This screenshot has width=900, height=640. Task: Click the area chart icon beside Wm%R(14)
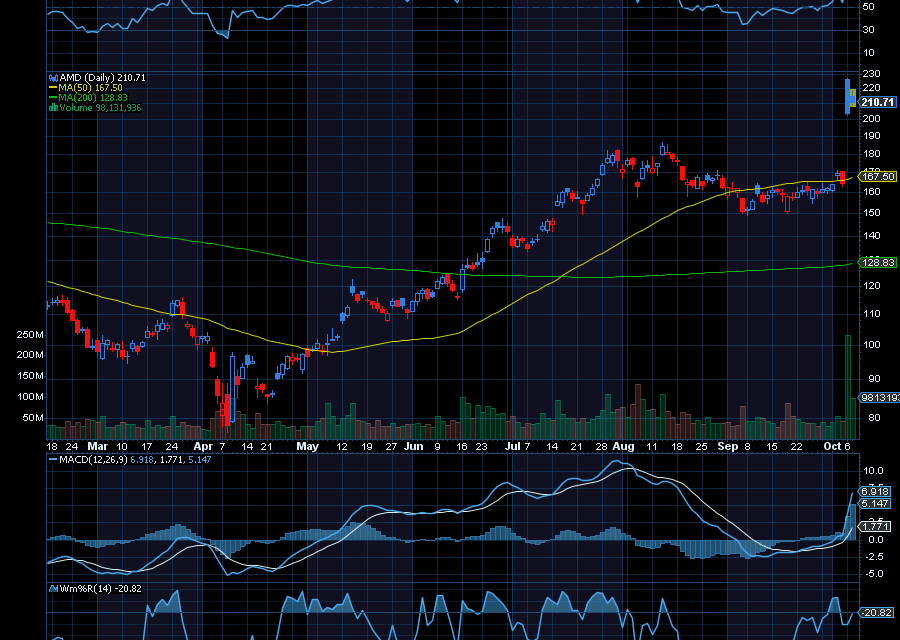click(52, 588)
